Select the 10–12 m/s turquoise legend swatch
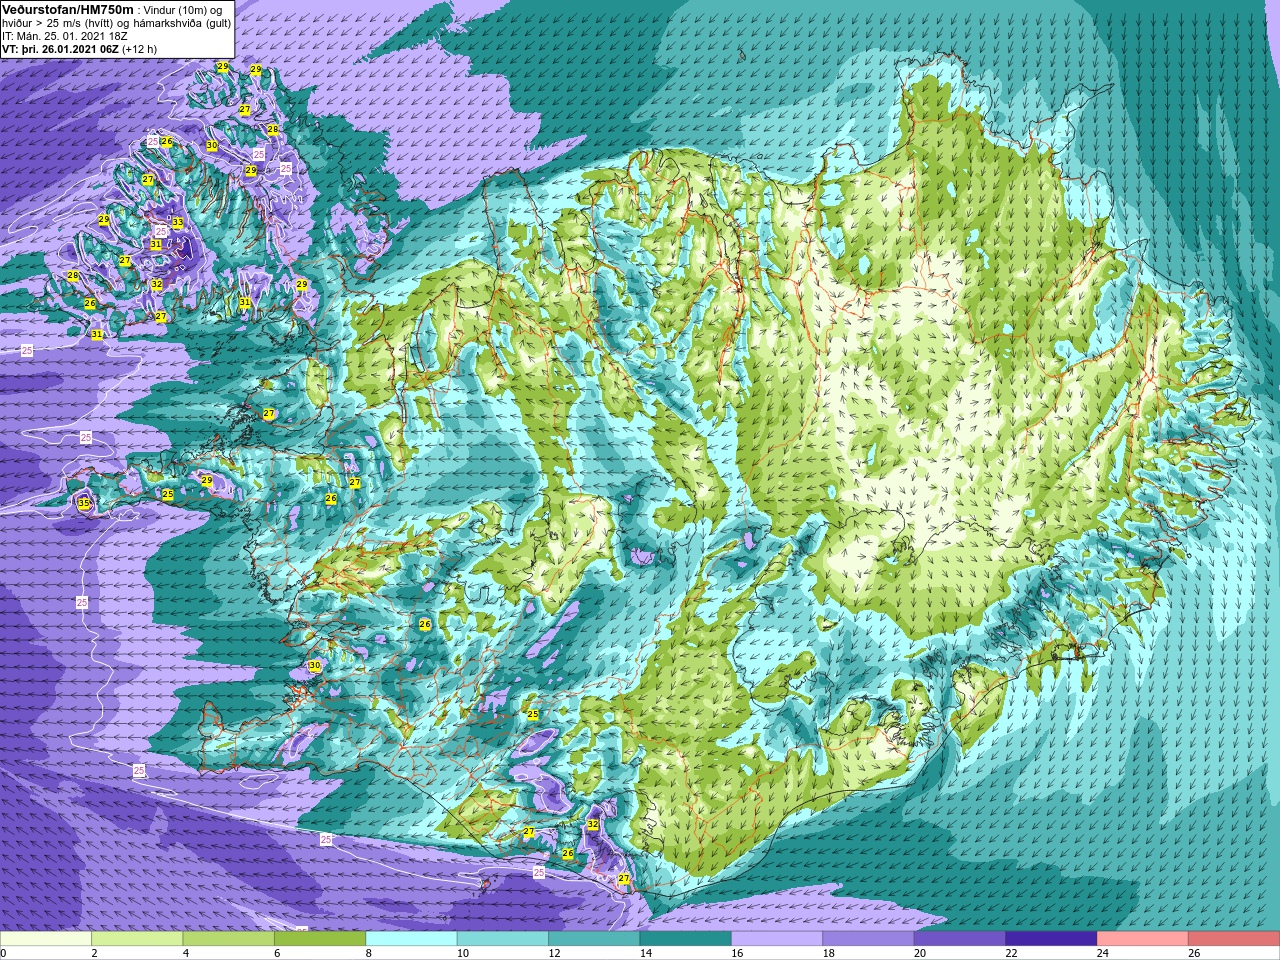This screenshot has width=1280, height=960. coord(503,939)
